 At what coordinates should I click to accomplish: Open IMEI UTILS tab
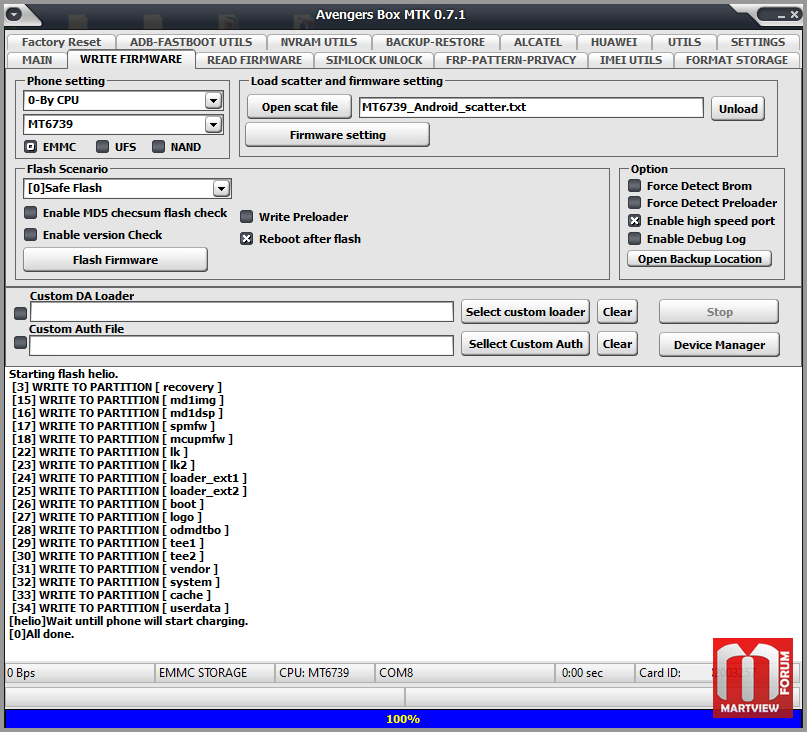tap(631, 60)
